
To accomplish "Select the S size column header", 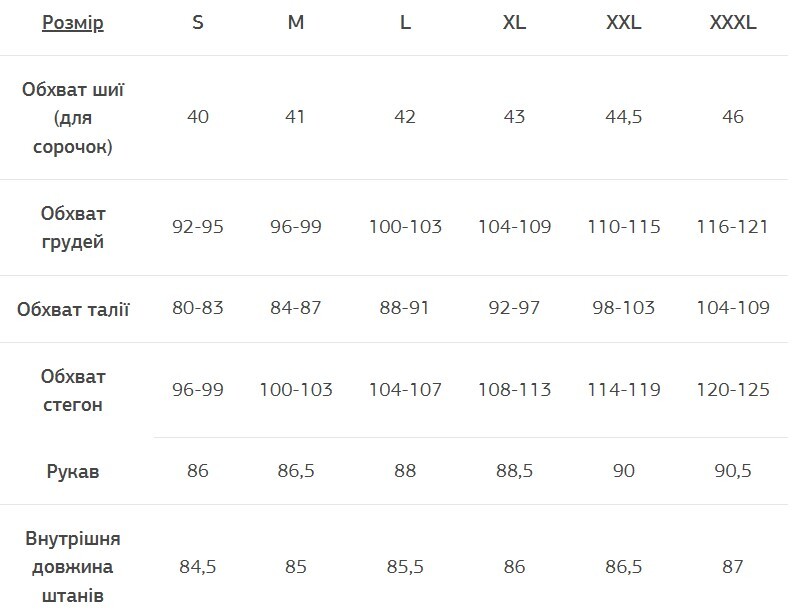I will [x=198, y=23].
